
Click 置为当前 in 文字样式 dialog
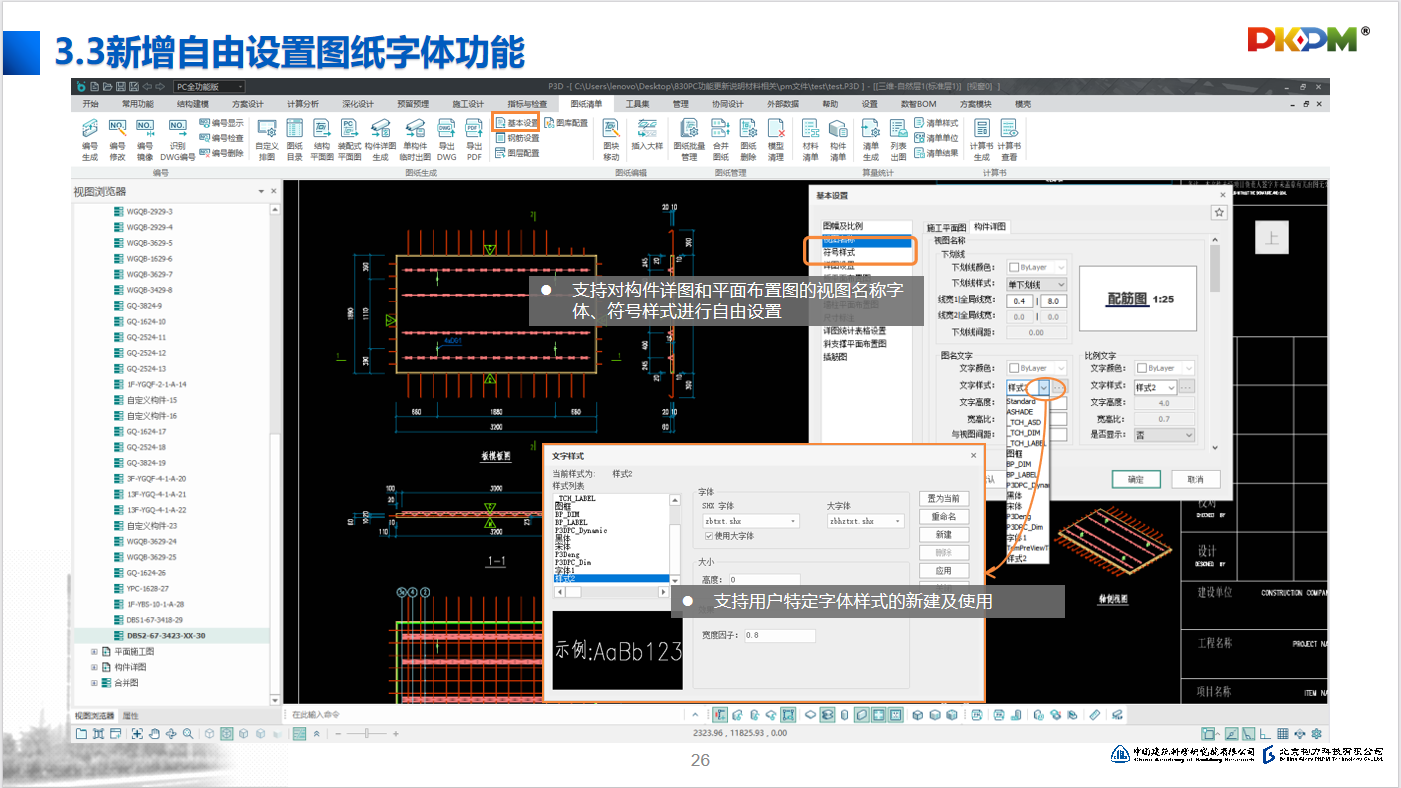pos(945,498)
